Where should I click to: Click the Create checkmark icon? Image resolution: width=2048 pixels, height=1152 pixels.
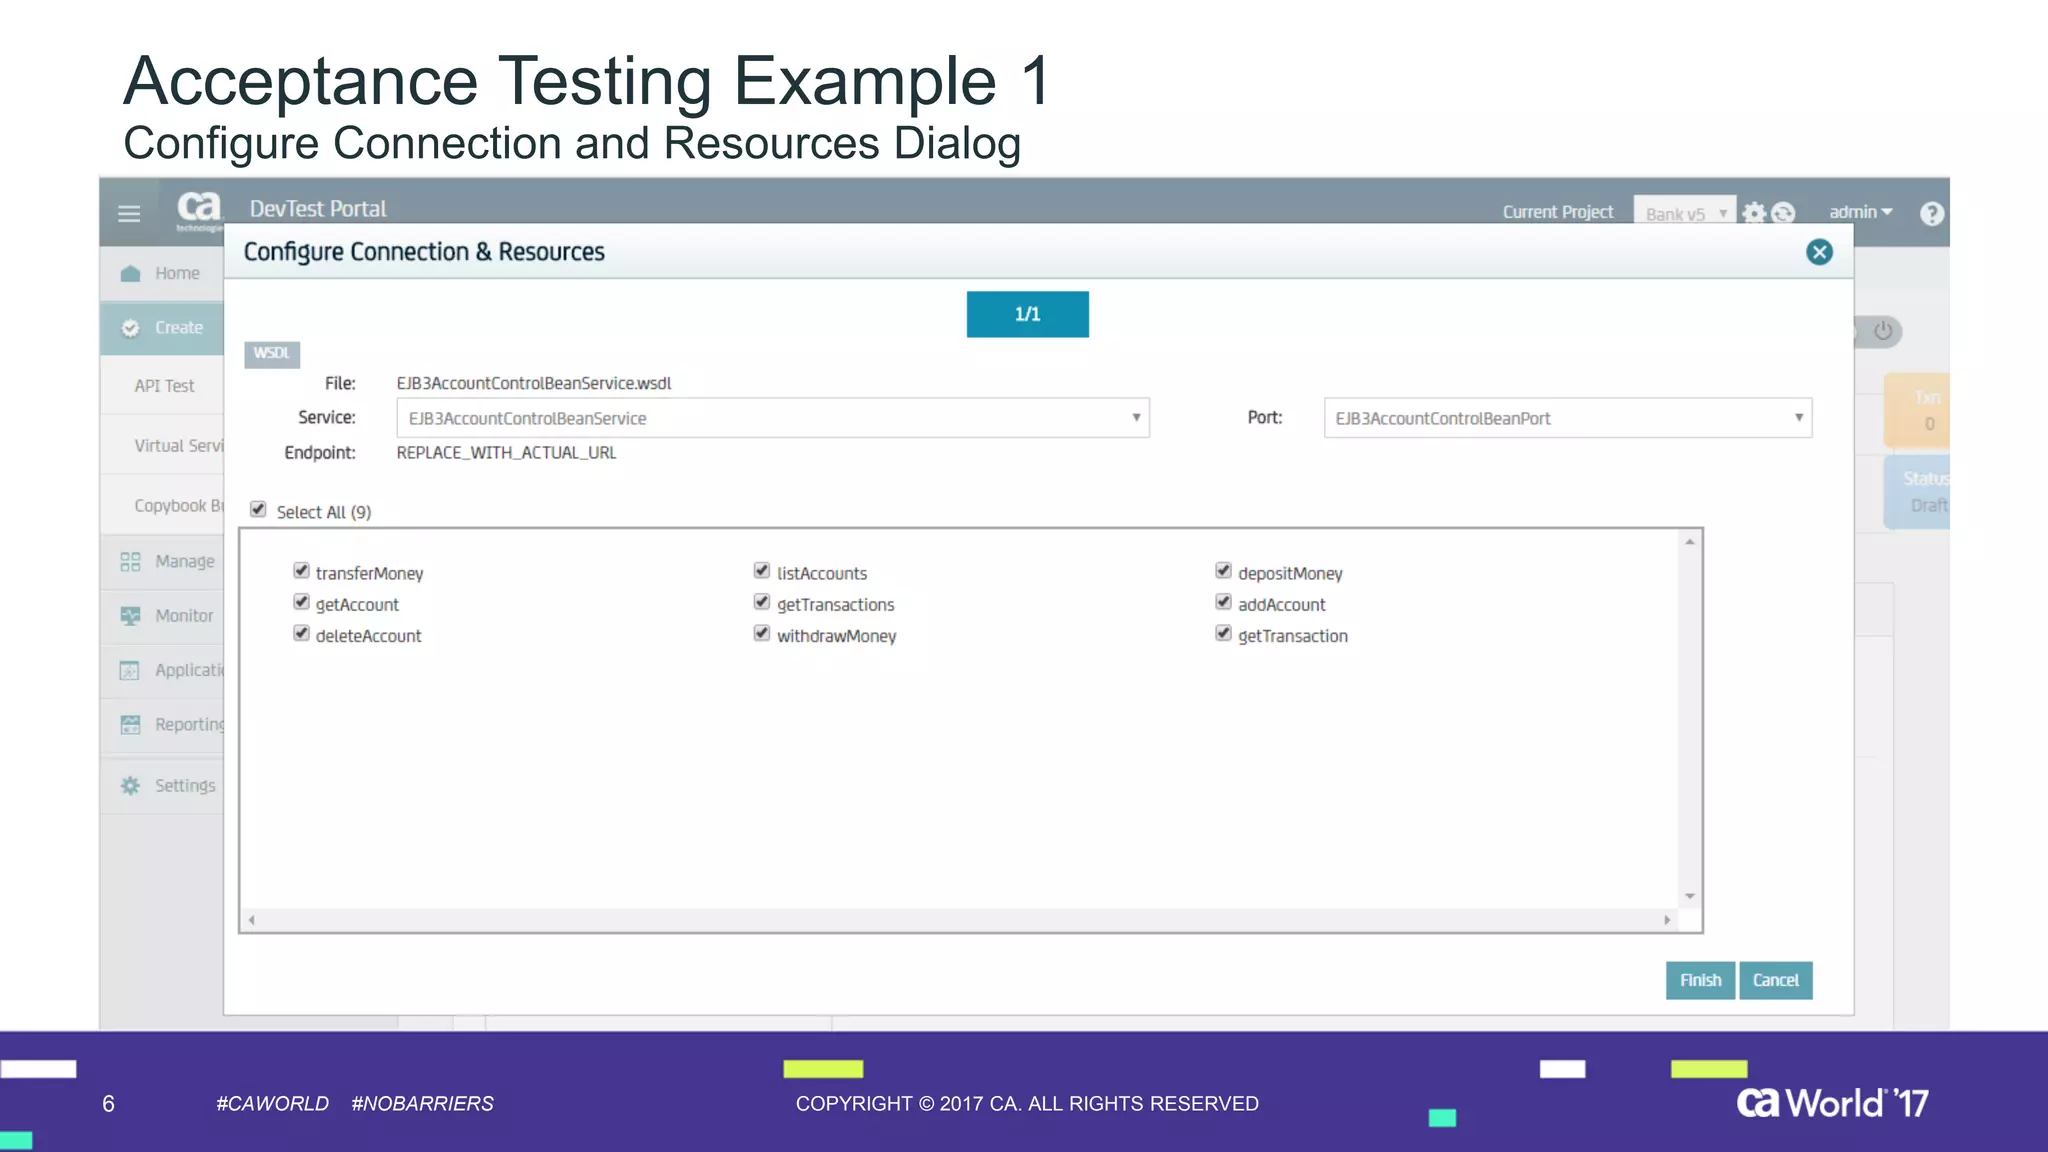point(130,328)
